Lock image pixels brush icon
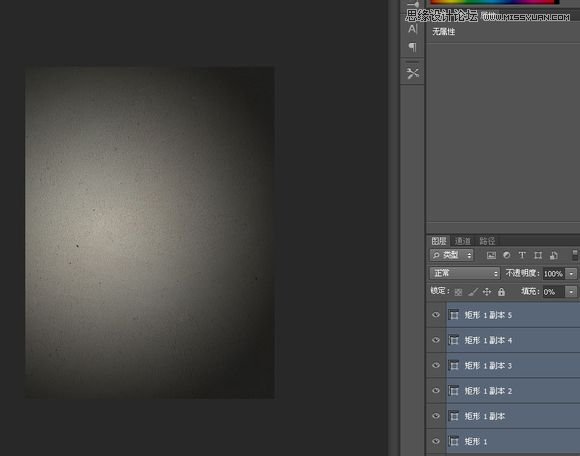The image size is (580, 456). 473,292
